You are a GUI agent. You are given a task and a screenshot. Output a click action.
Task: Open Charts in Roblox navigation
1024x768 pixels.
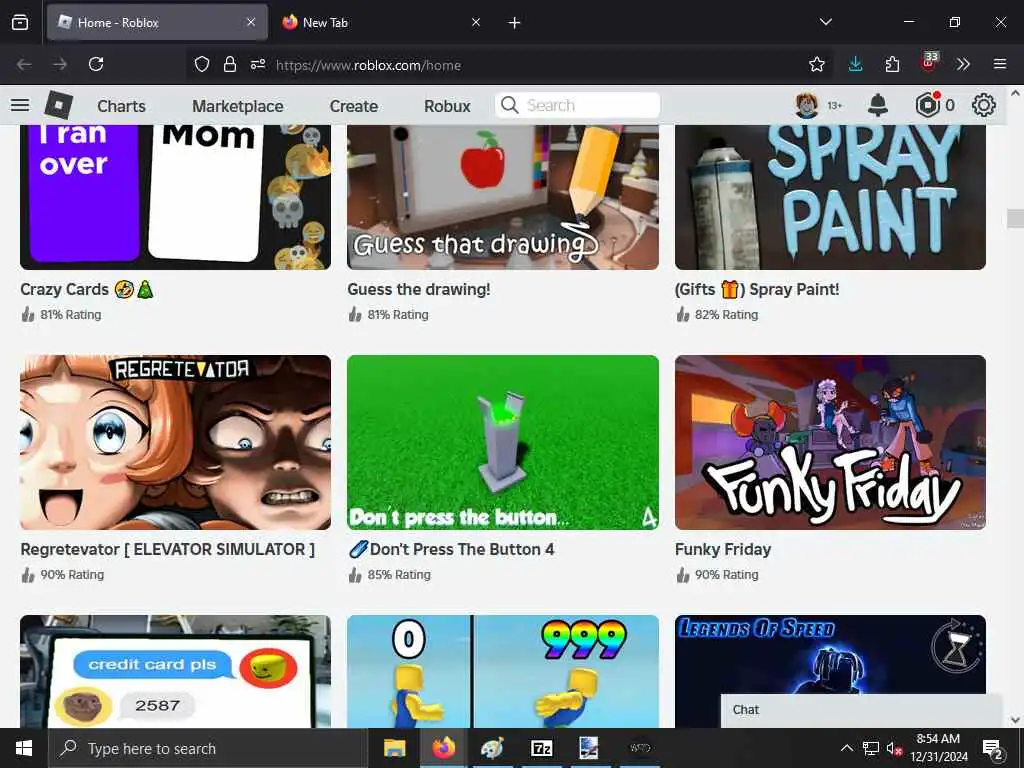pos(121,106)
